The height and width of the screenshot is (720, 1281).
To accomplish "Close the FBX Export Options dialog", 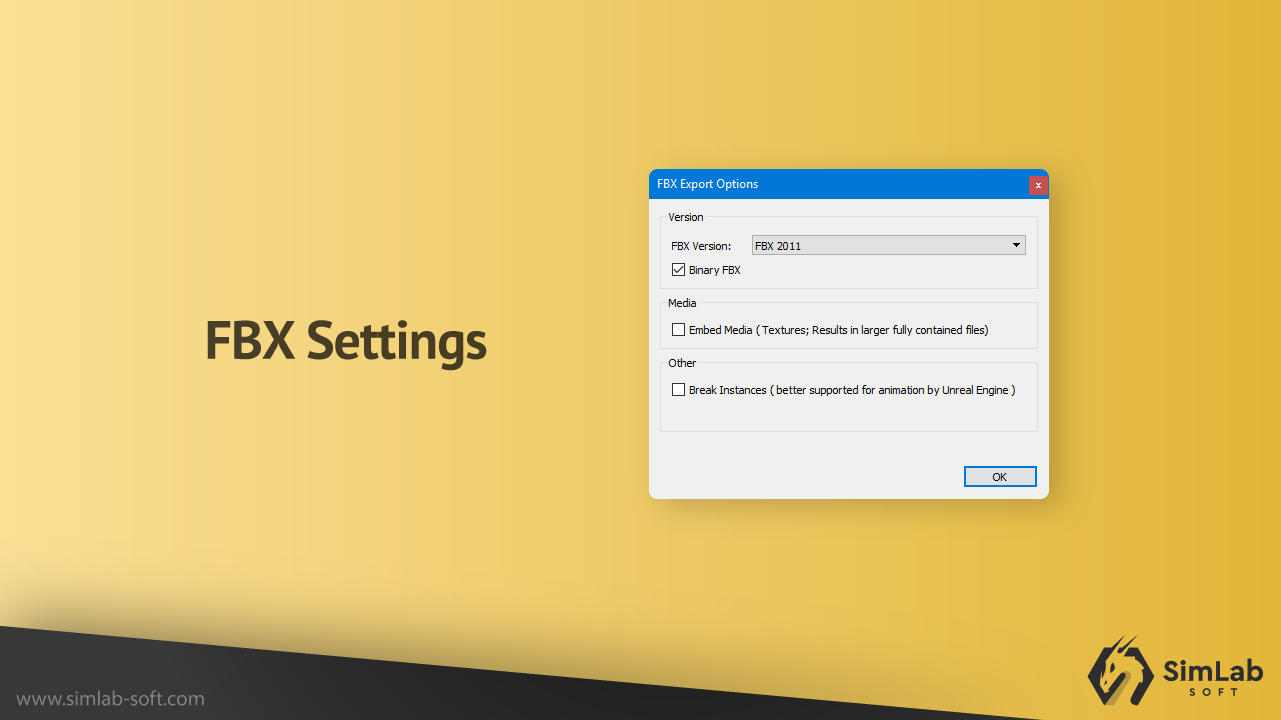I will 1038,185.
